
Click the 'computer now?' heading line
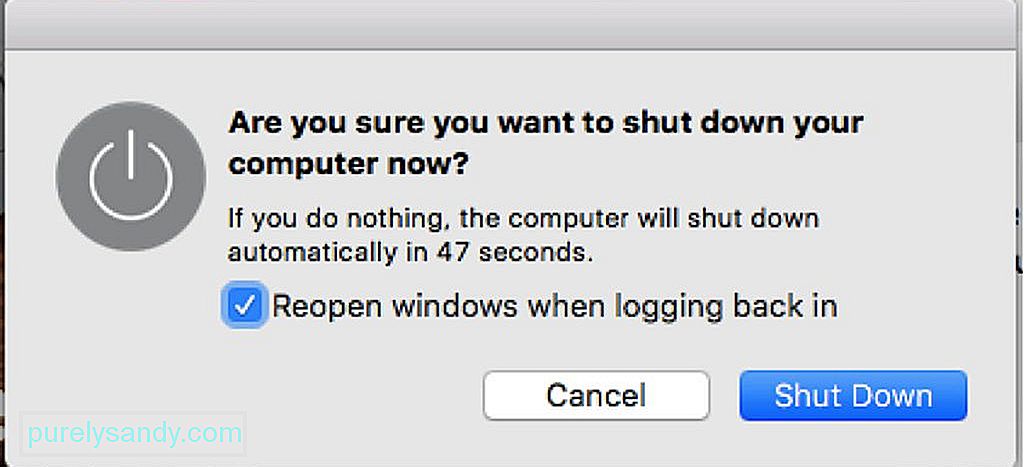point(348,165)
